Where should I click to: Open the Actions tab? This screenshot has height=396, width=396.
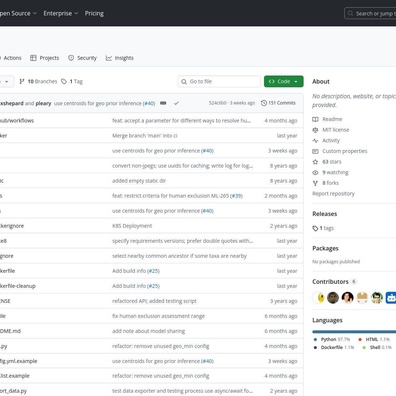point(10,58)
